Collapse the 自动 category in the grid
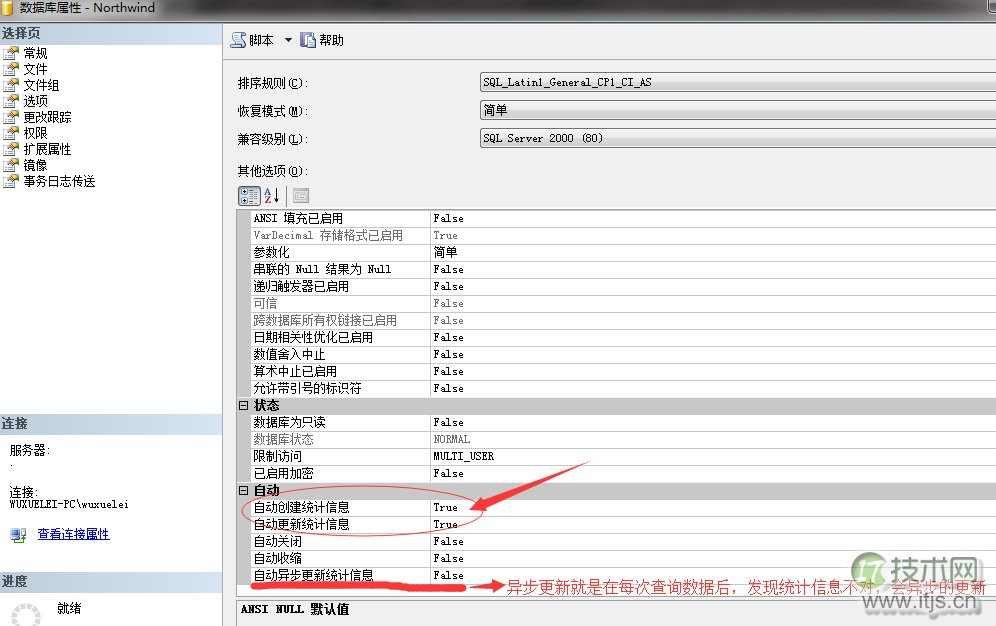 (243, 490)
